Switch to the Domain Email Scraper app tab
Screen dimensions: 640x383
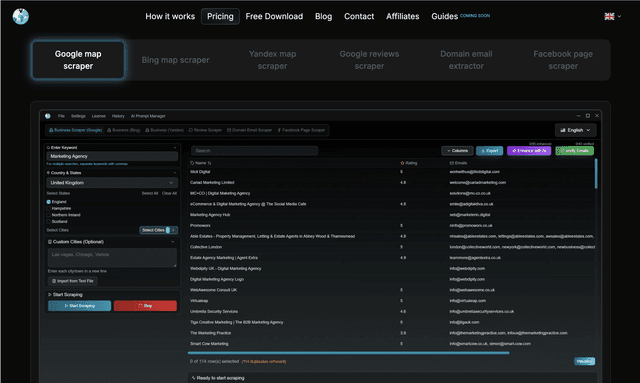[x=249, y=130]
